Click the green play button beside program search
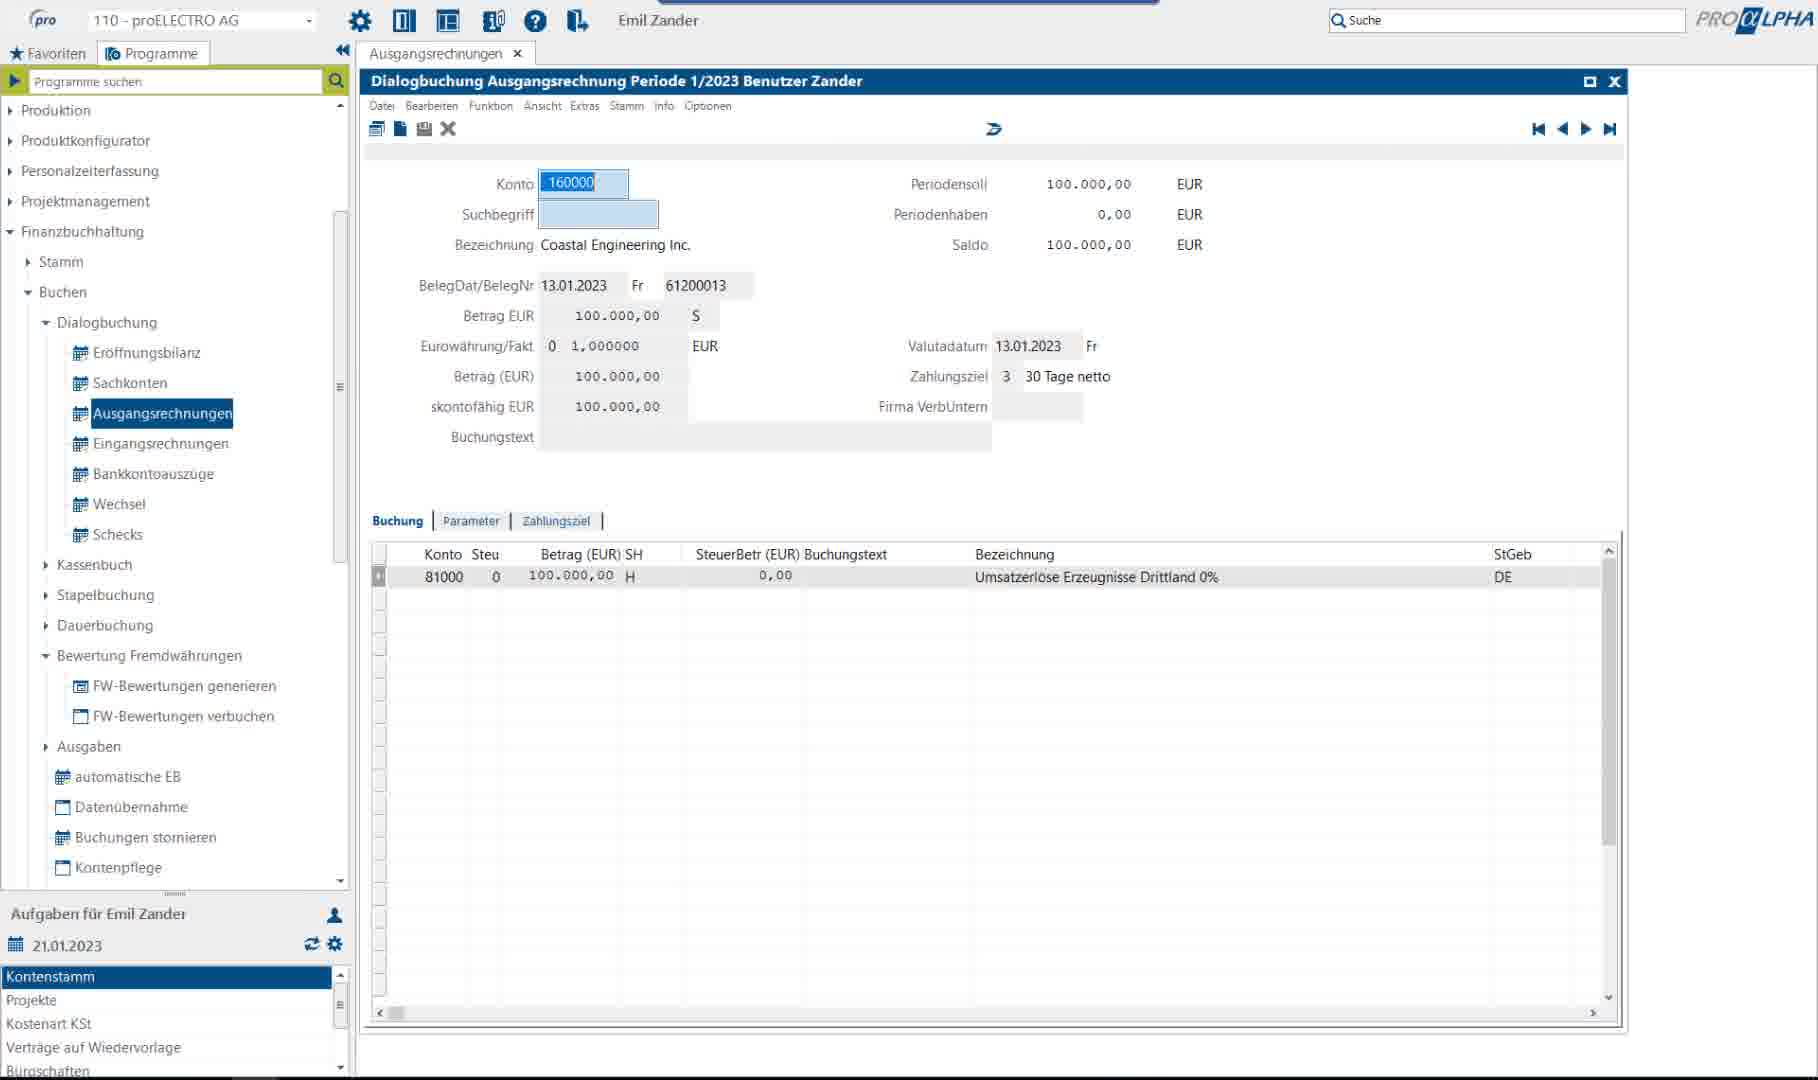This screenshot has width=1818, height=1080. (x=14, y=81)
